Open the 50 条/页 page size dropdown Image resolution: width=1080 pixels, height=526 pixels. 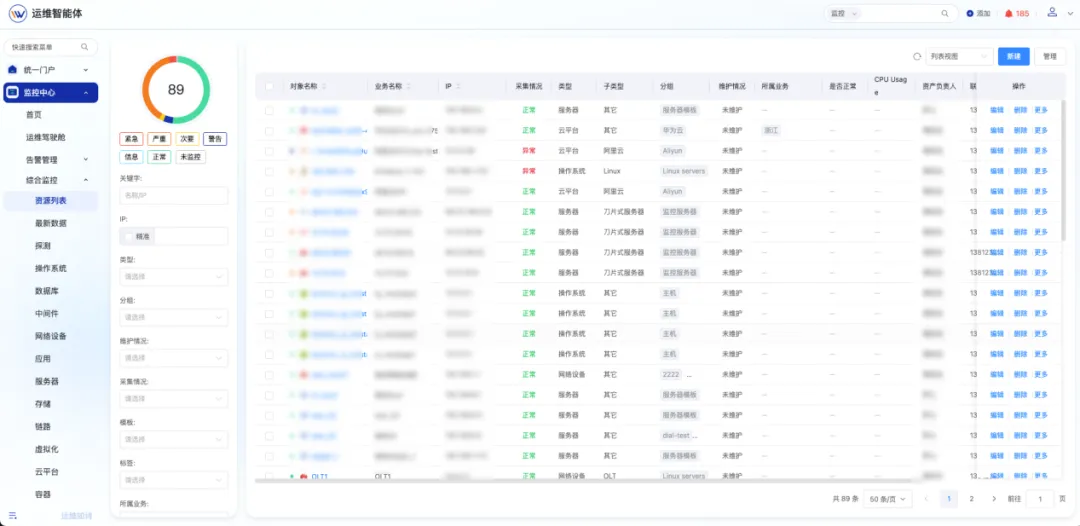887,498
